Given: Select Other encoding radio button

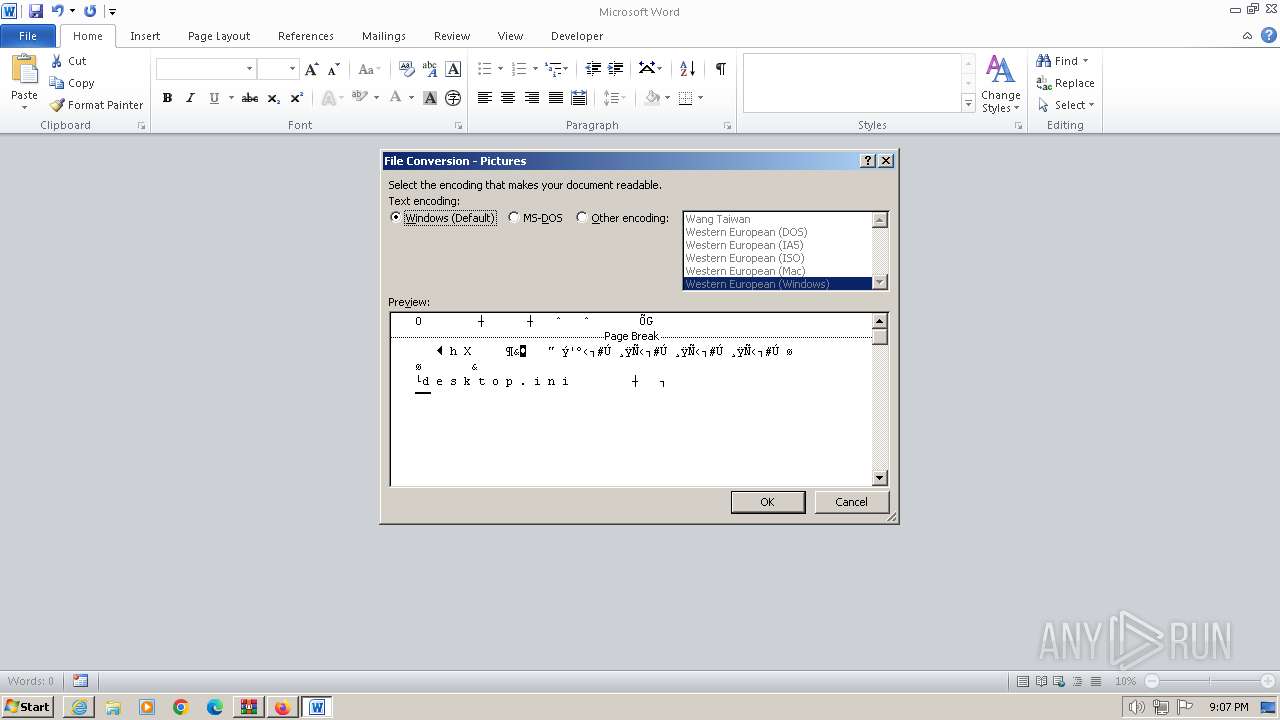Looking at the screenshot, I should (582, 218).
